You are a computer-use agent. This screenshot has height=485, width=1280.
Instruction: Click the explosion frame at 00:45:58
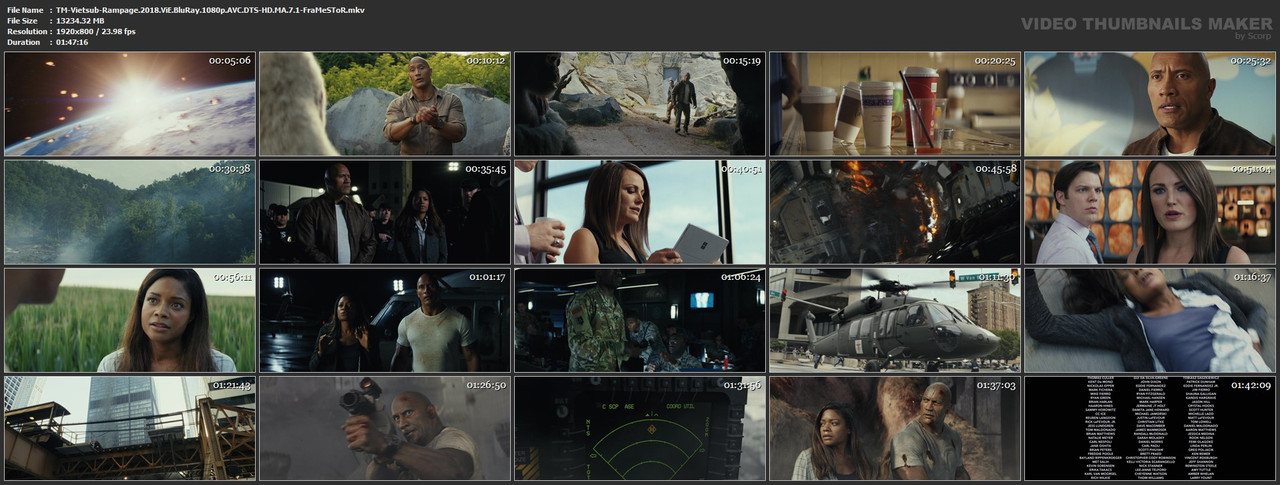point(894,212)
